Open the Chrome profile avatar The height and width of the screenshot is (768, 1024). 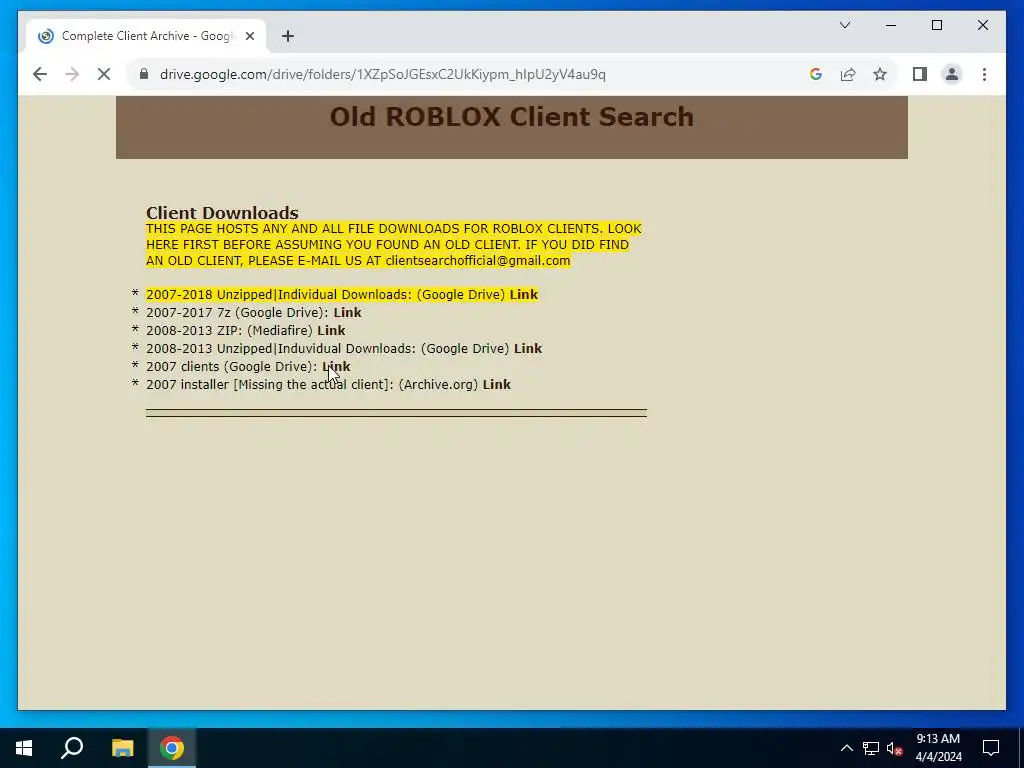tap(952, 74)
